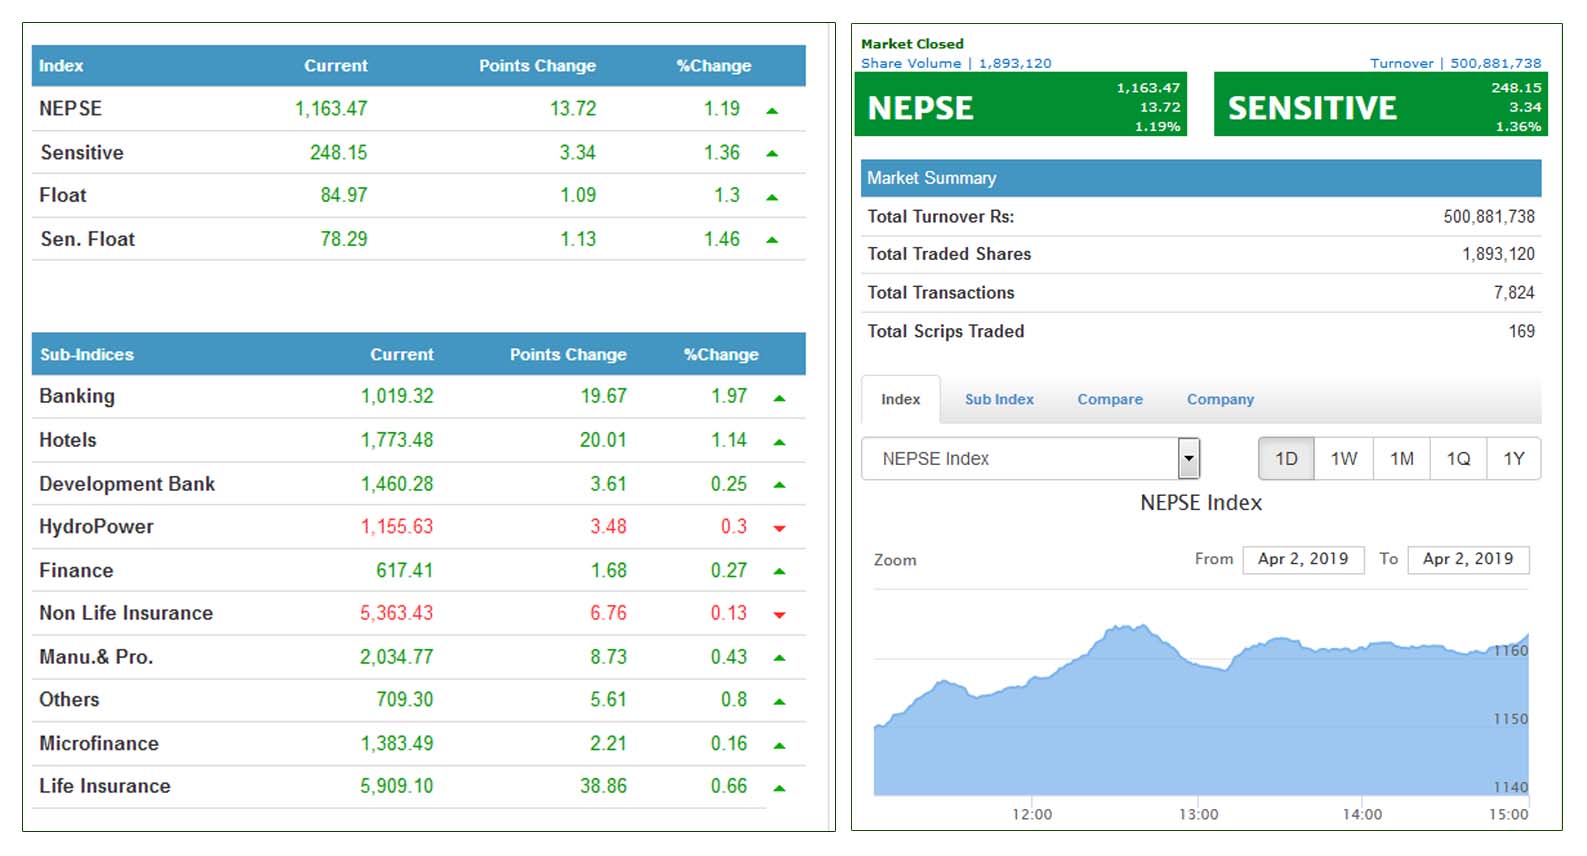This screenshot has height=856, width=1587.
Task: Click the up arrow in Finance row
Action: (x=779, y=572)
